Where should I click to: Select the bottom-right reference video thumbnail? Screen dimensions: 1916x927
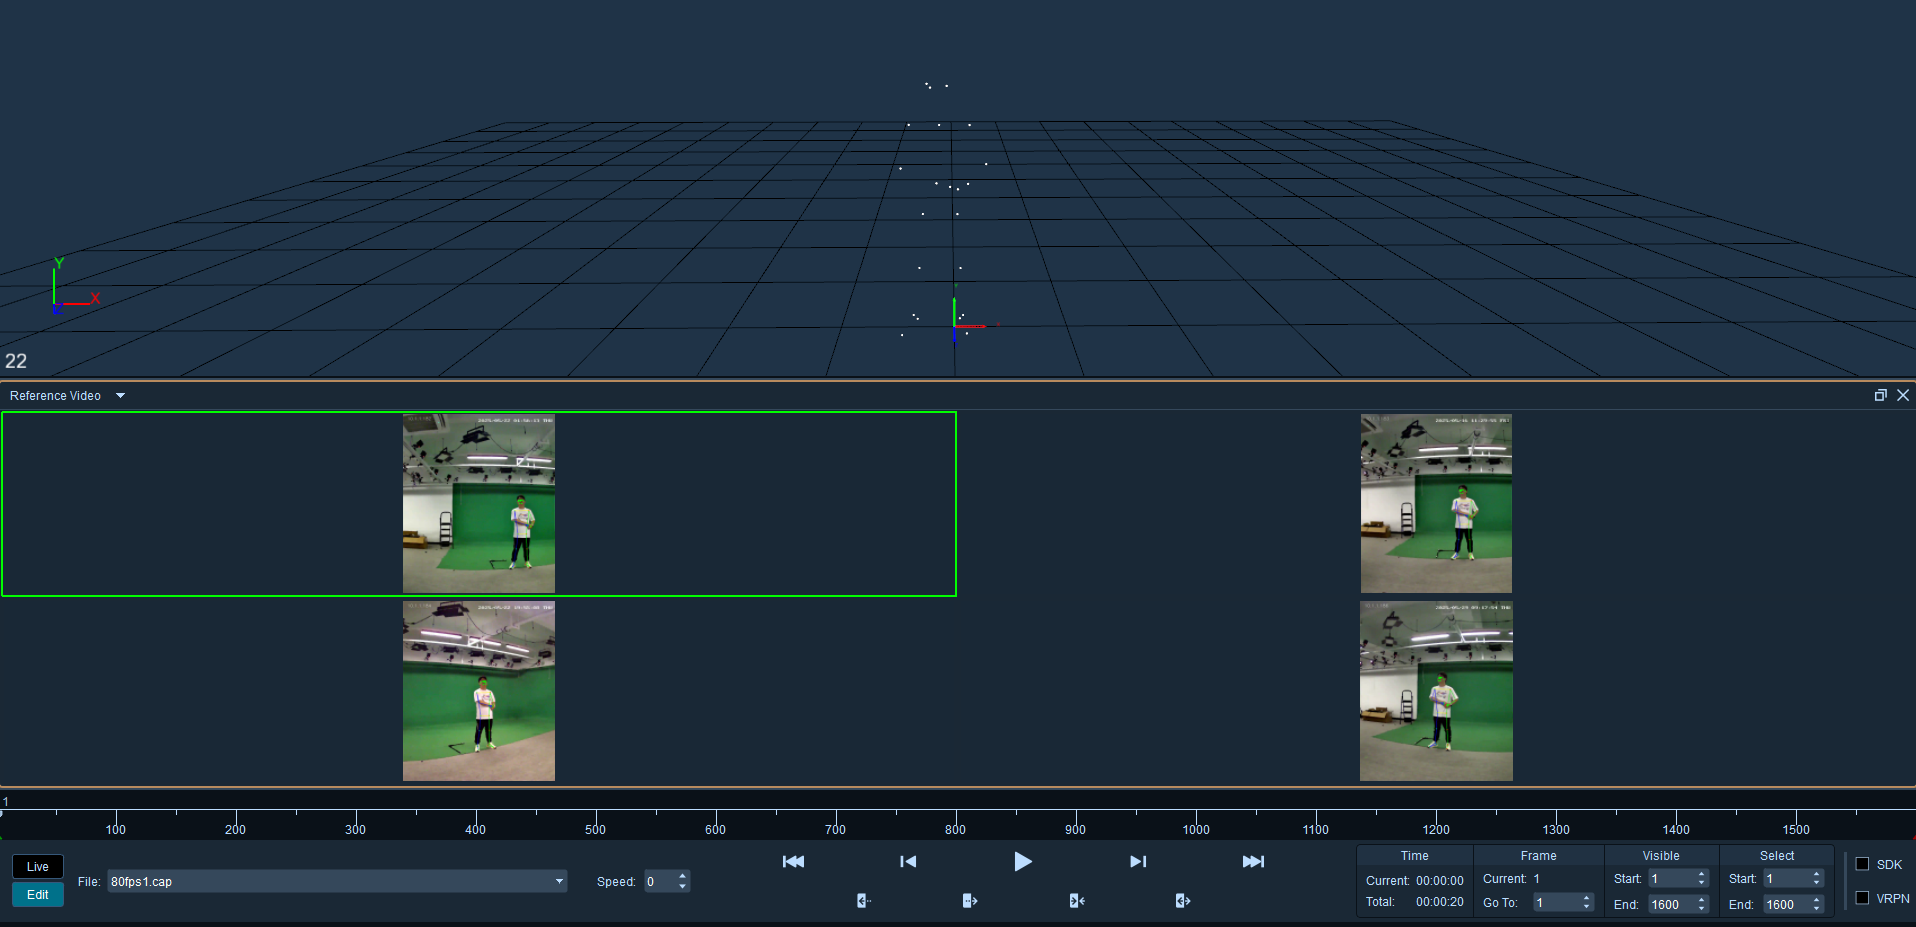click(x=1436, y=691)
